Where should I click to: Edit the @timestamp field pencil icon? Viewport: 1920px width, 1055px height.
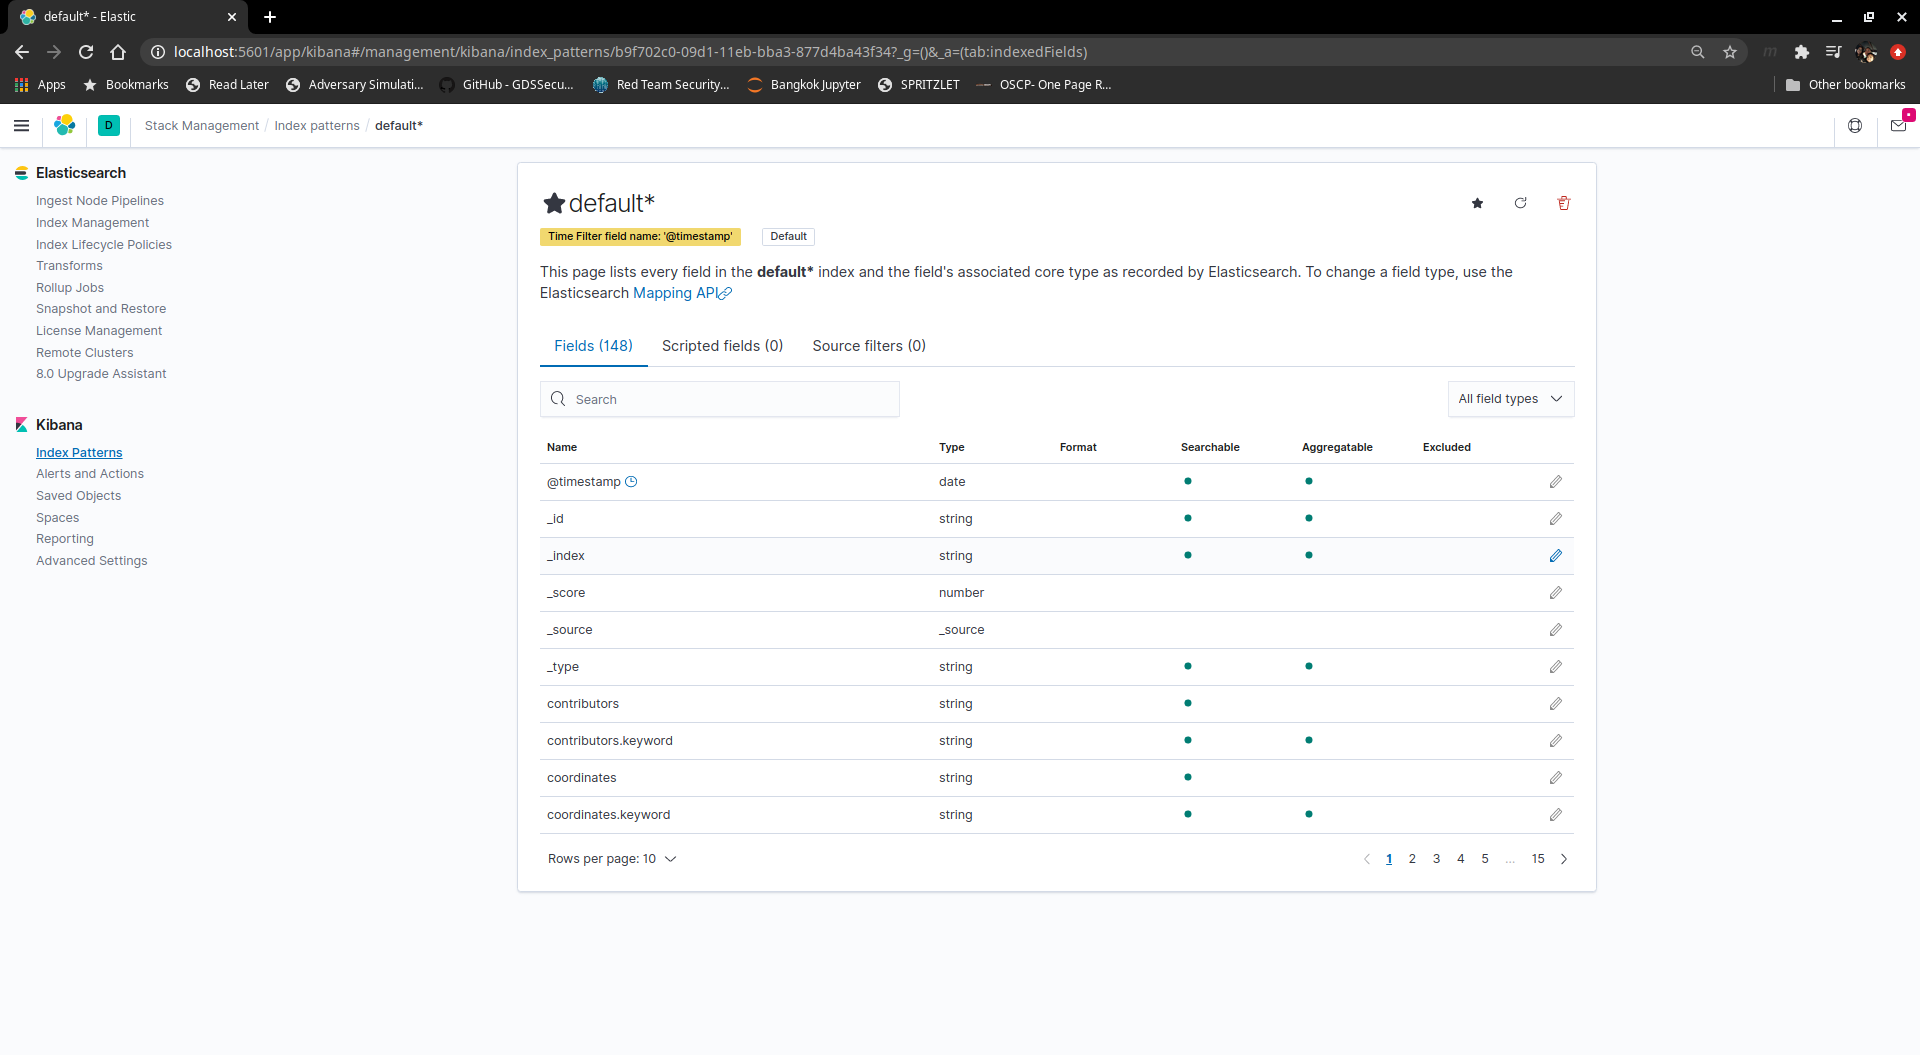point(1555,482)
